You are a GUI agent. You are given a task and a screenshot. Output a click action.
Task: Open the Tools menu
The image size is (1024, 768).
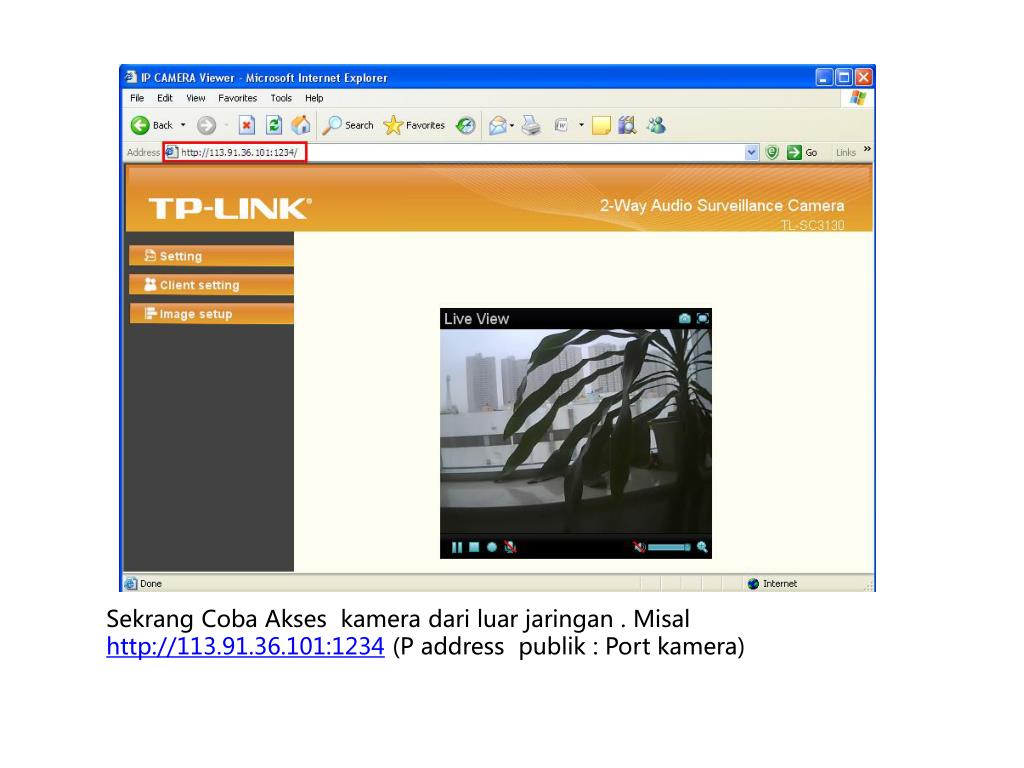281,98
